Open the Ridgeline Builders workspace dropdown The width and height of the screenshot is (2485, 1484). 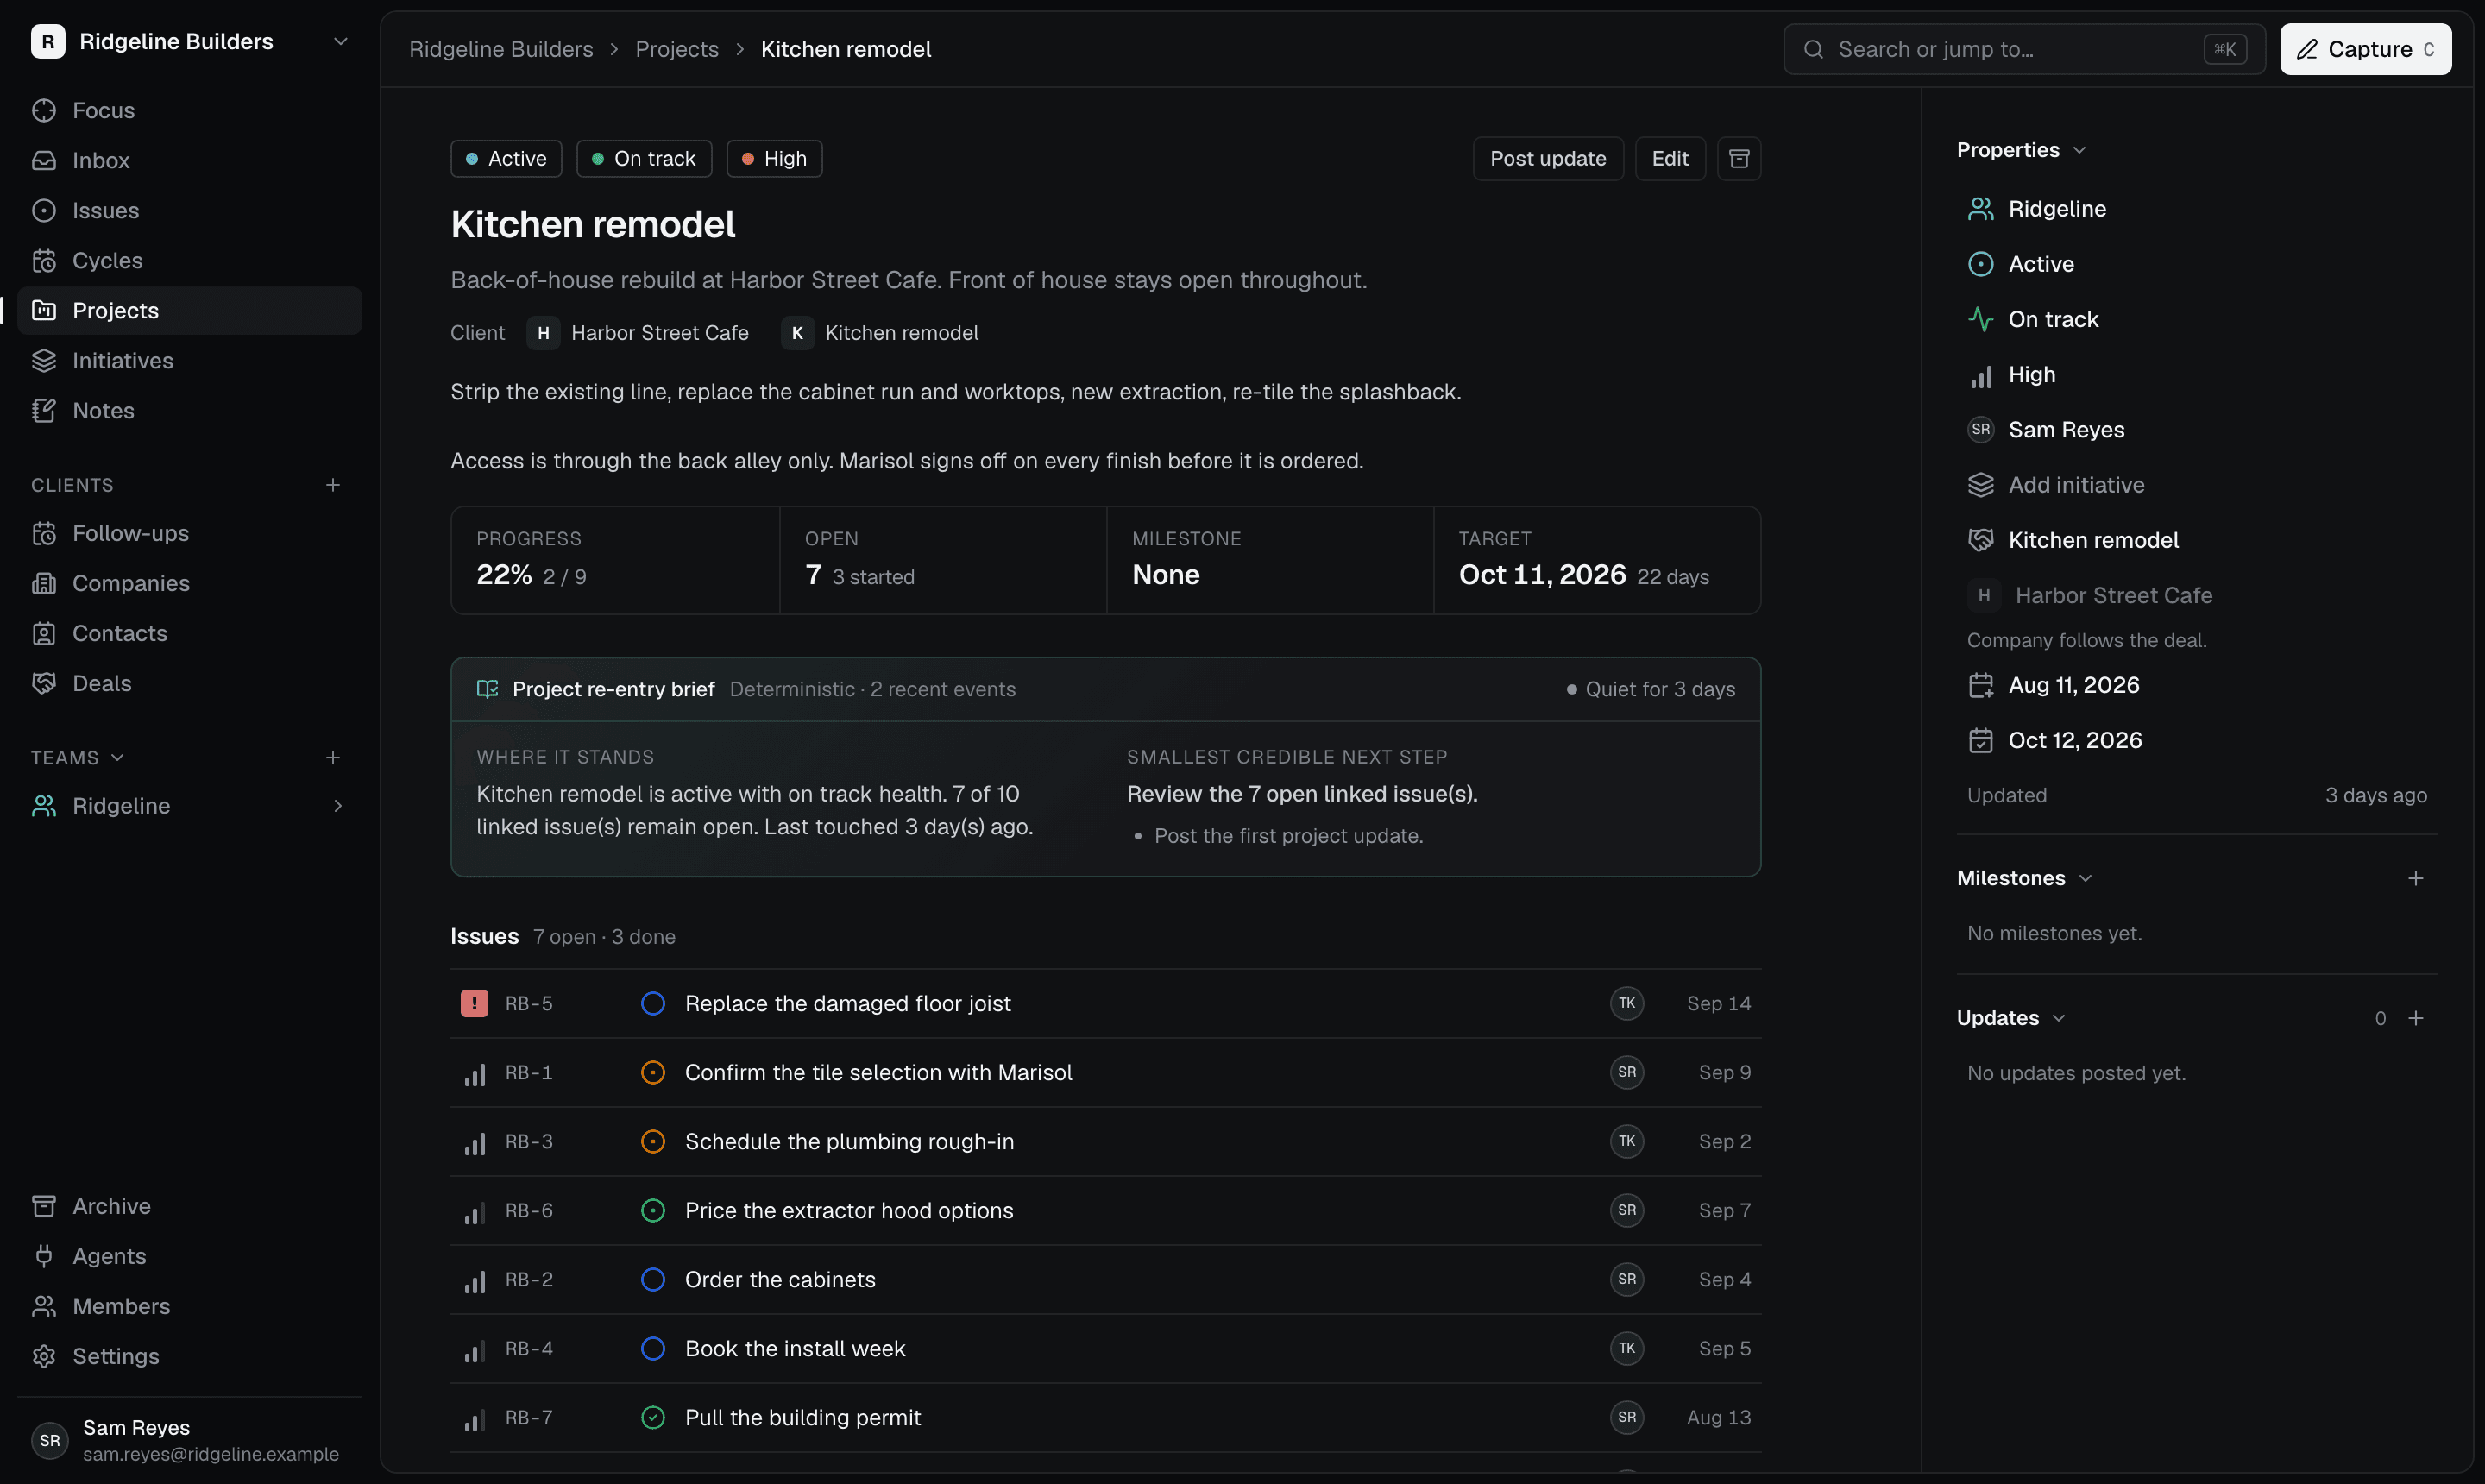pyautogui.click(x=190, y=41)
